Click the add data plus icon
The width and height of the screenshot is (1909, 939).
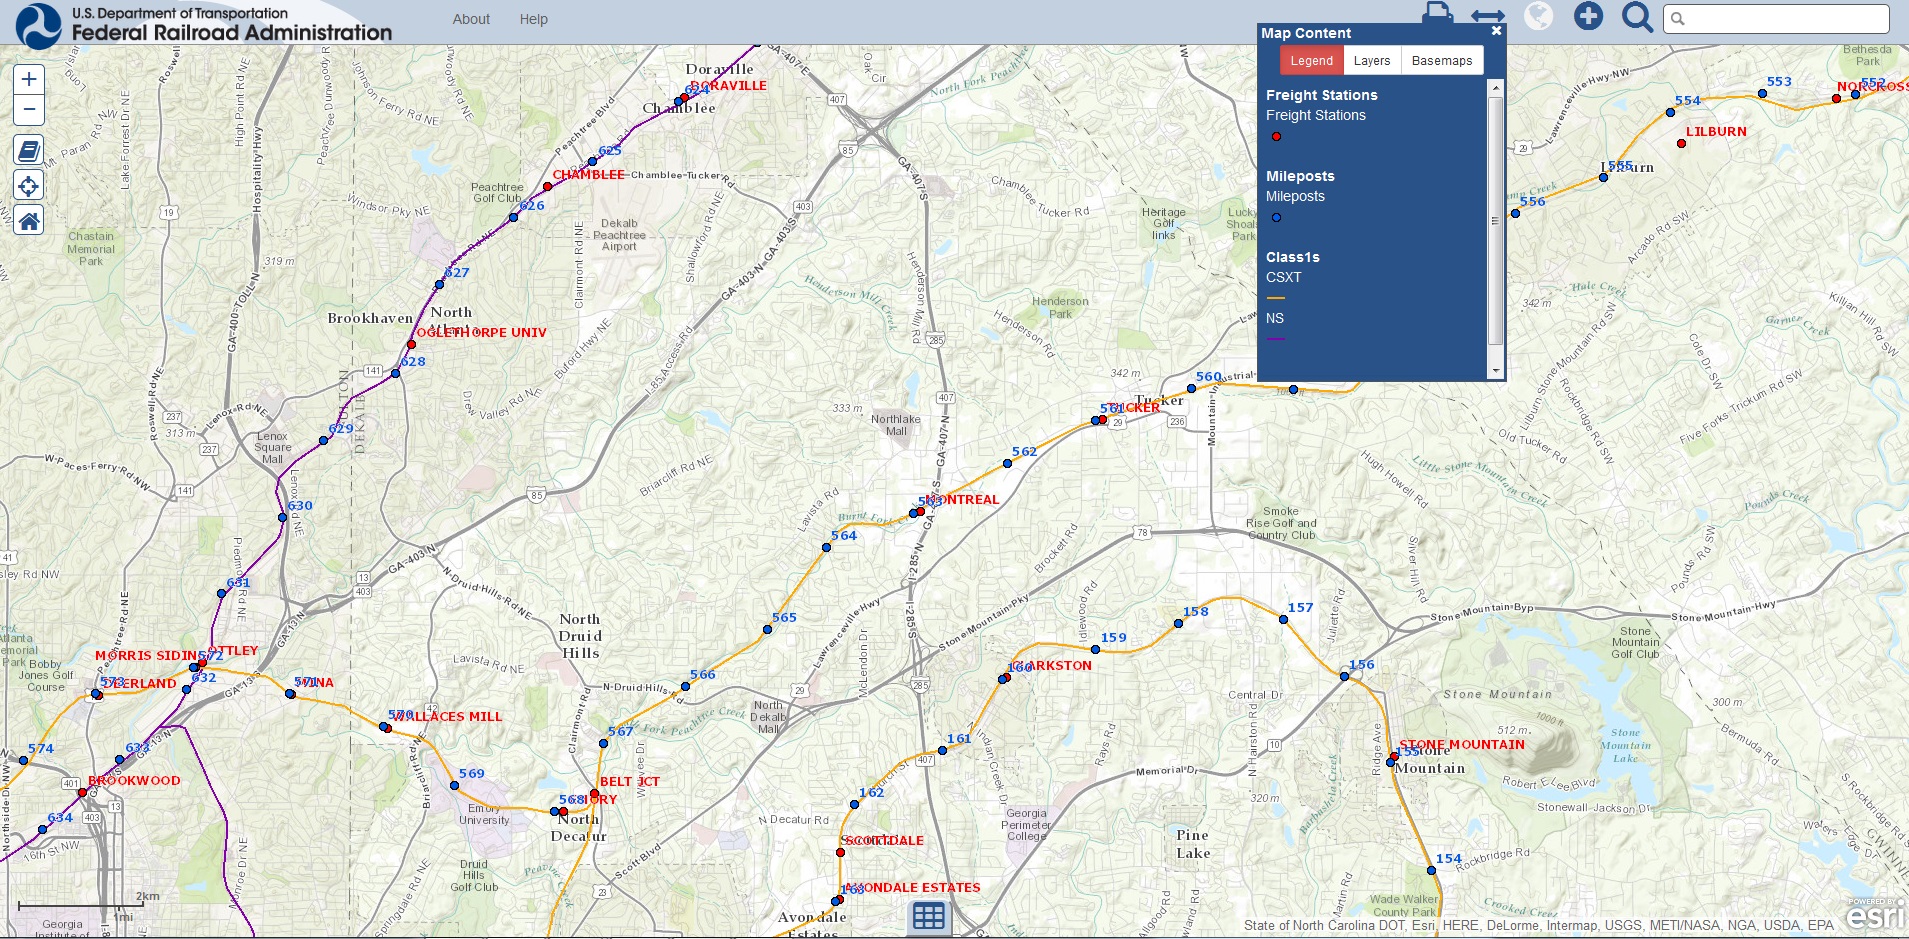[x=1589, y=17]
